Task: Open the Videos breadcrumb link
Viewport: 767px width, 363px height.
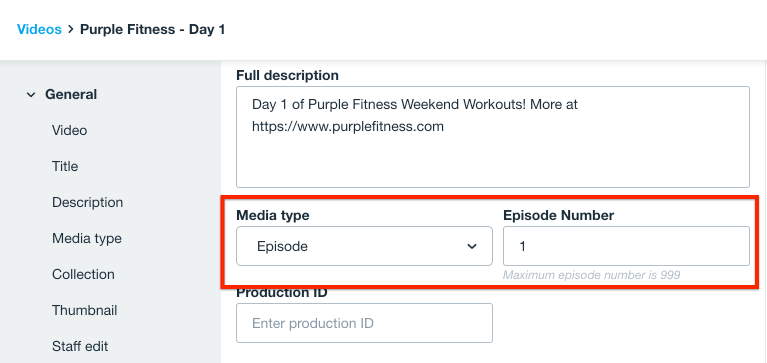Action: [x=39, y=29]
